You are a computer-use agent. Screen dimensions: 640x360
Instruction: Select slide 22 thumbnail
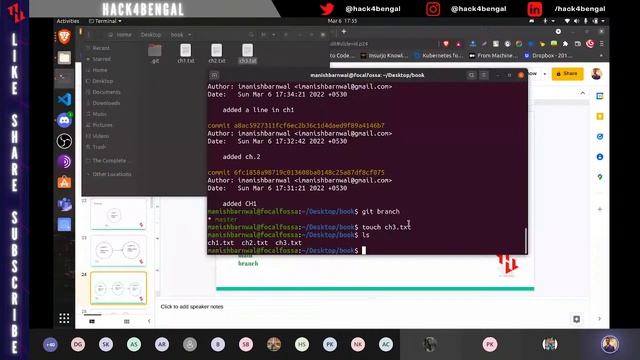coord(118,214)
